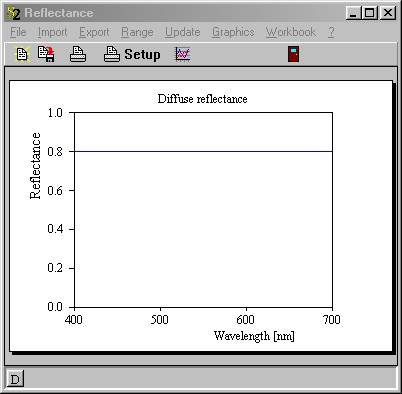Open the Graphics menu

(233, 32)
